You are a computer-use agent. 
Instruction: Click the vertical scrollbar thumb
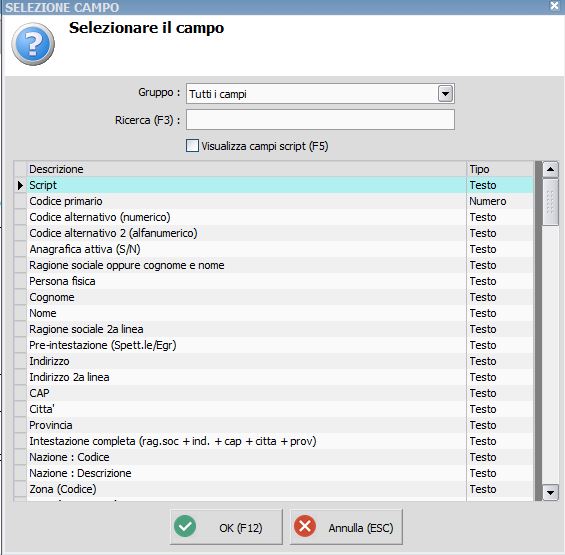[550, 202]
